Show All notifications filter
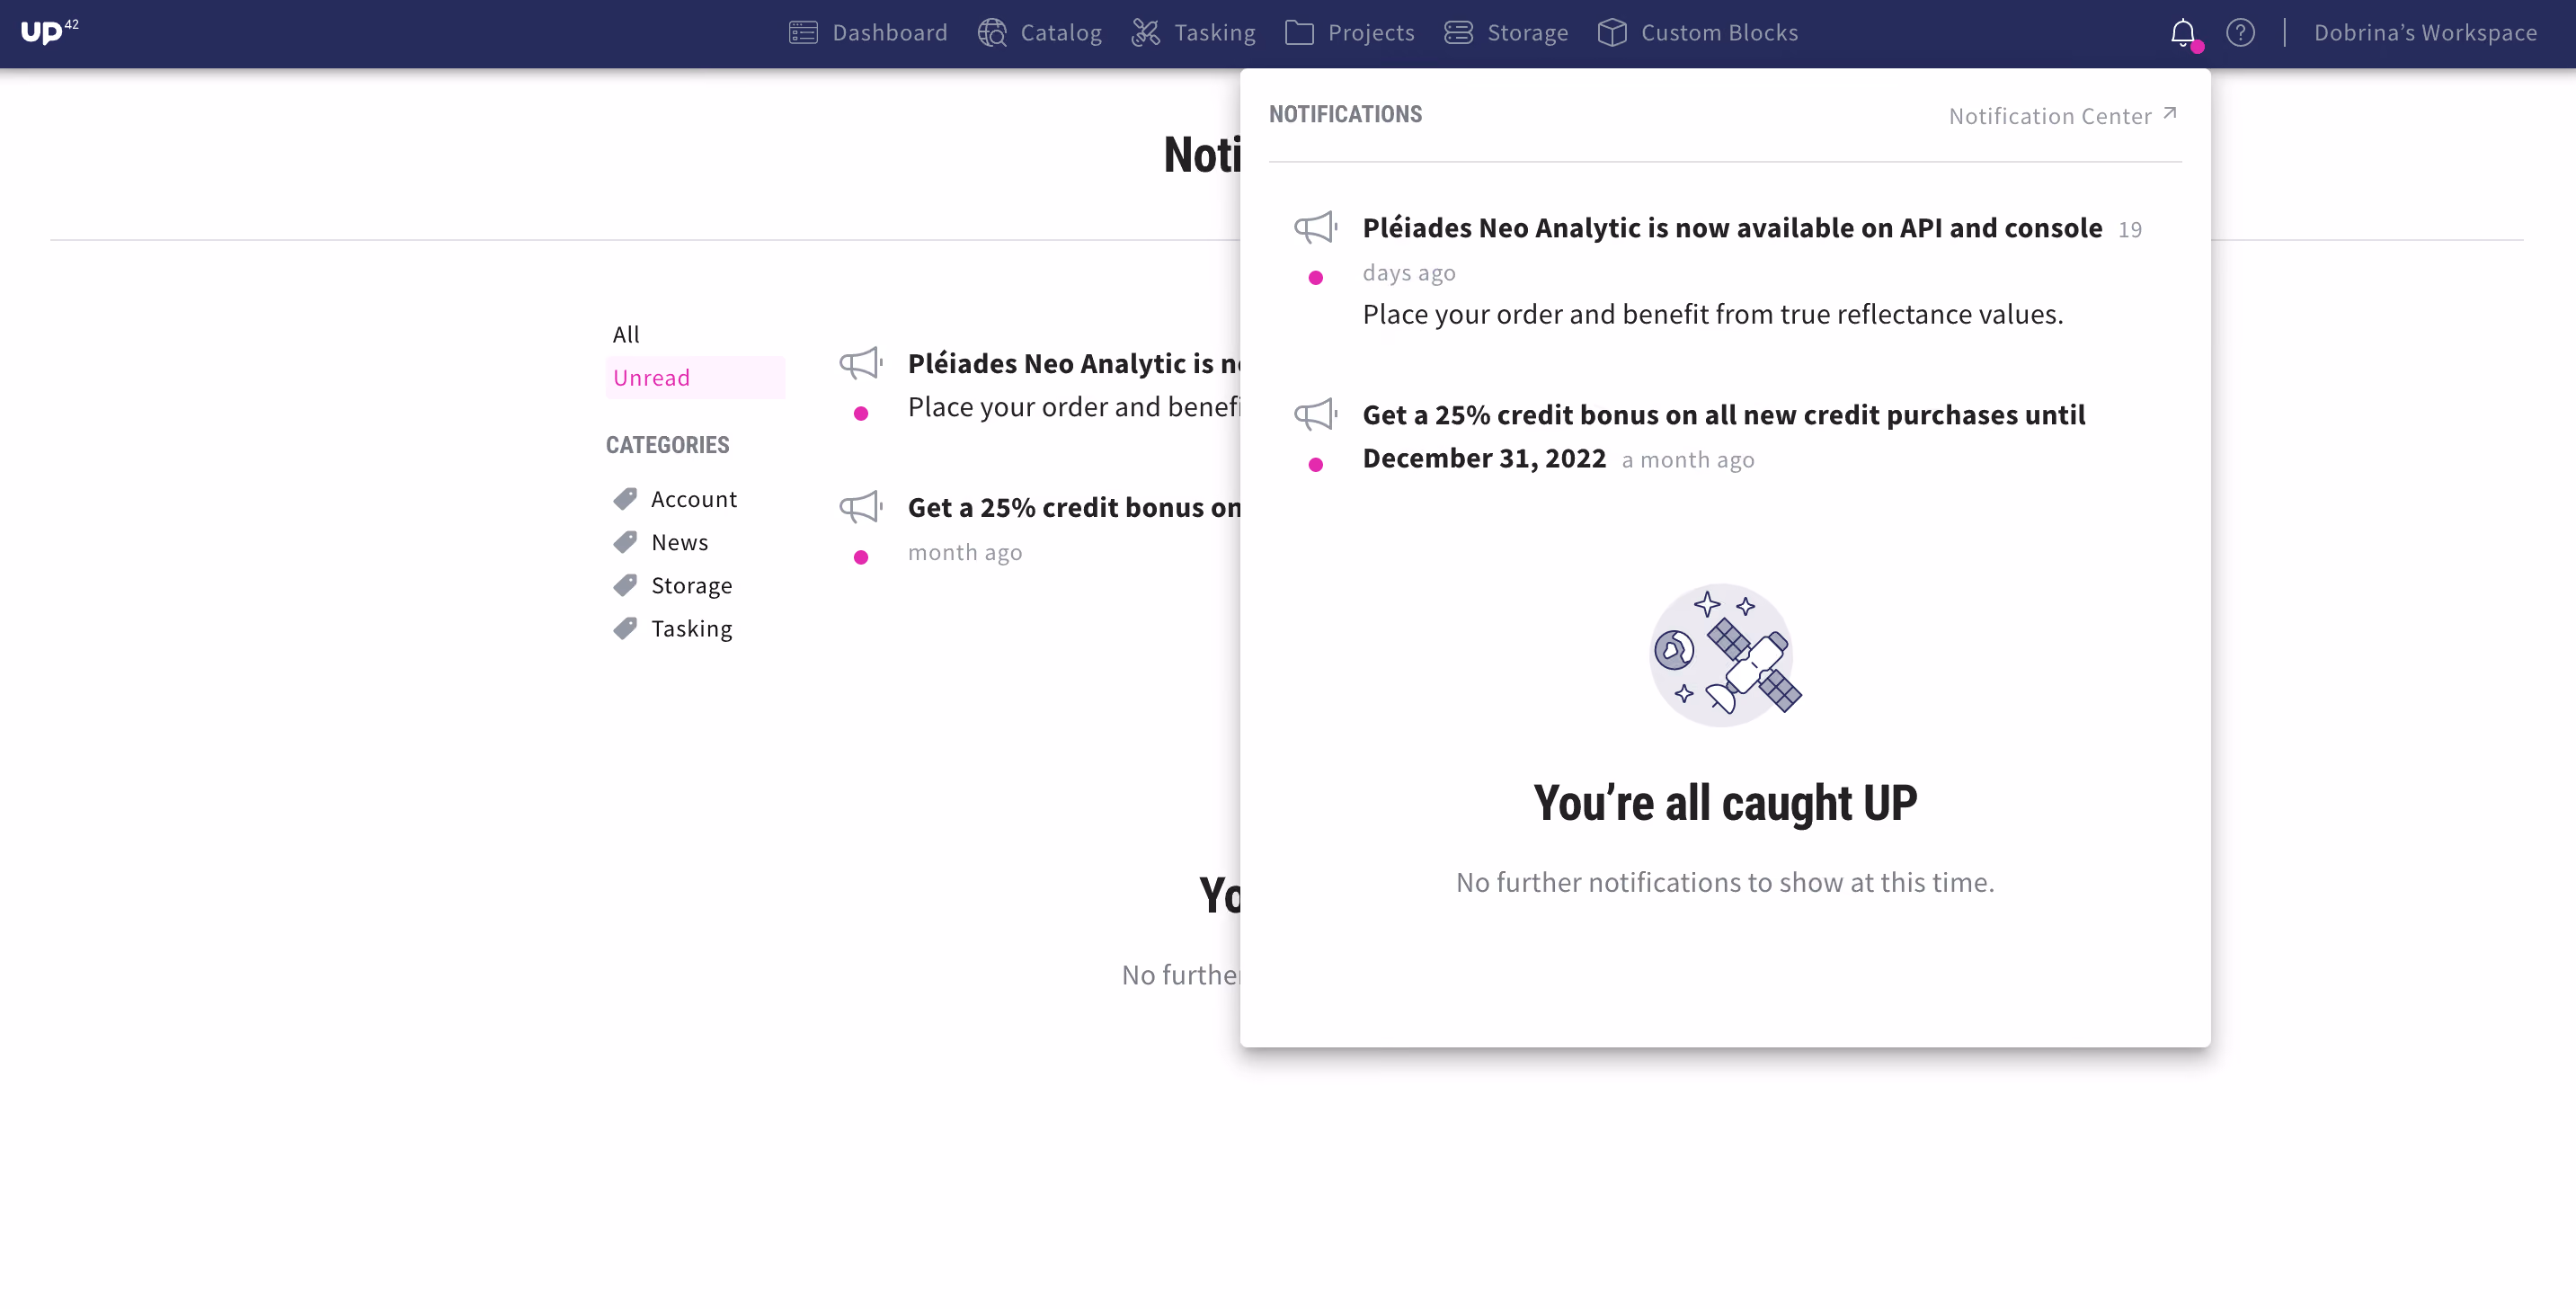The height and width of the screenshot is (1309, 2576). click(626, 334)
